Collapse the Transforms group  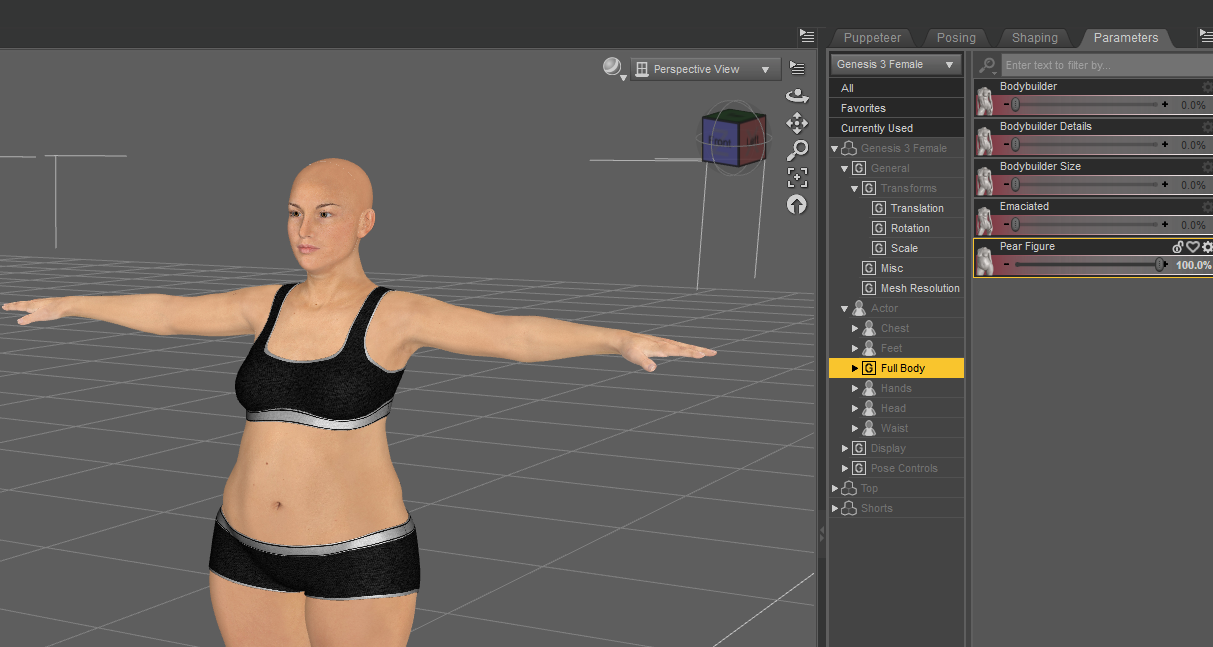(855, 188)
